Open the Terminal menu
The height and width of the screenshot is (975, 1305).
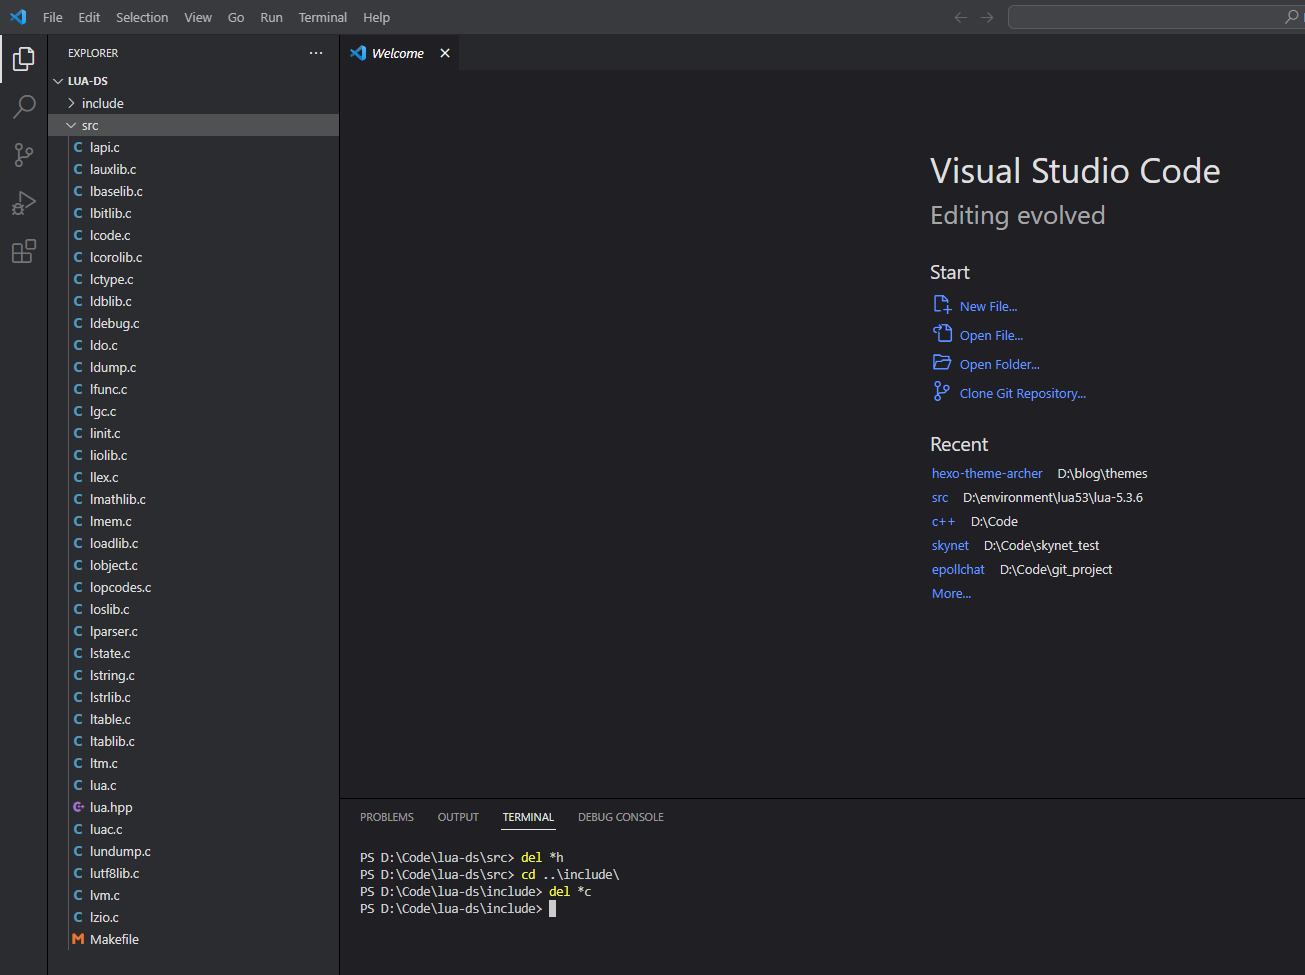[322, 17]
